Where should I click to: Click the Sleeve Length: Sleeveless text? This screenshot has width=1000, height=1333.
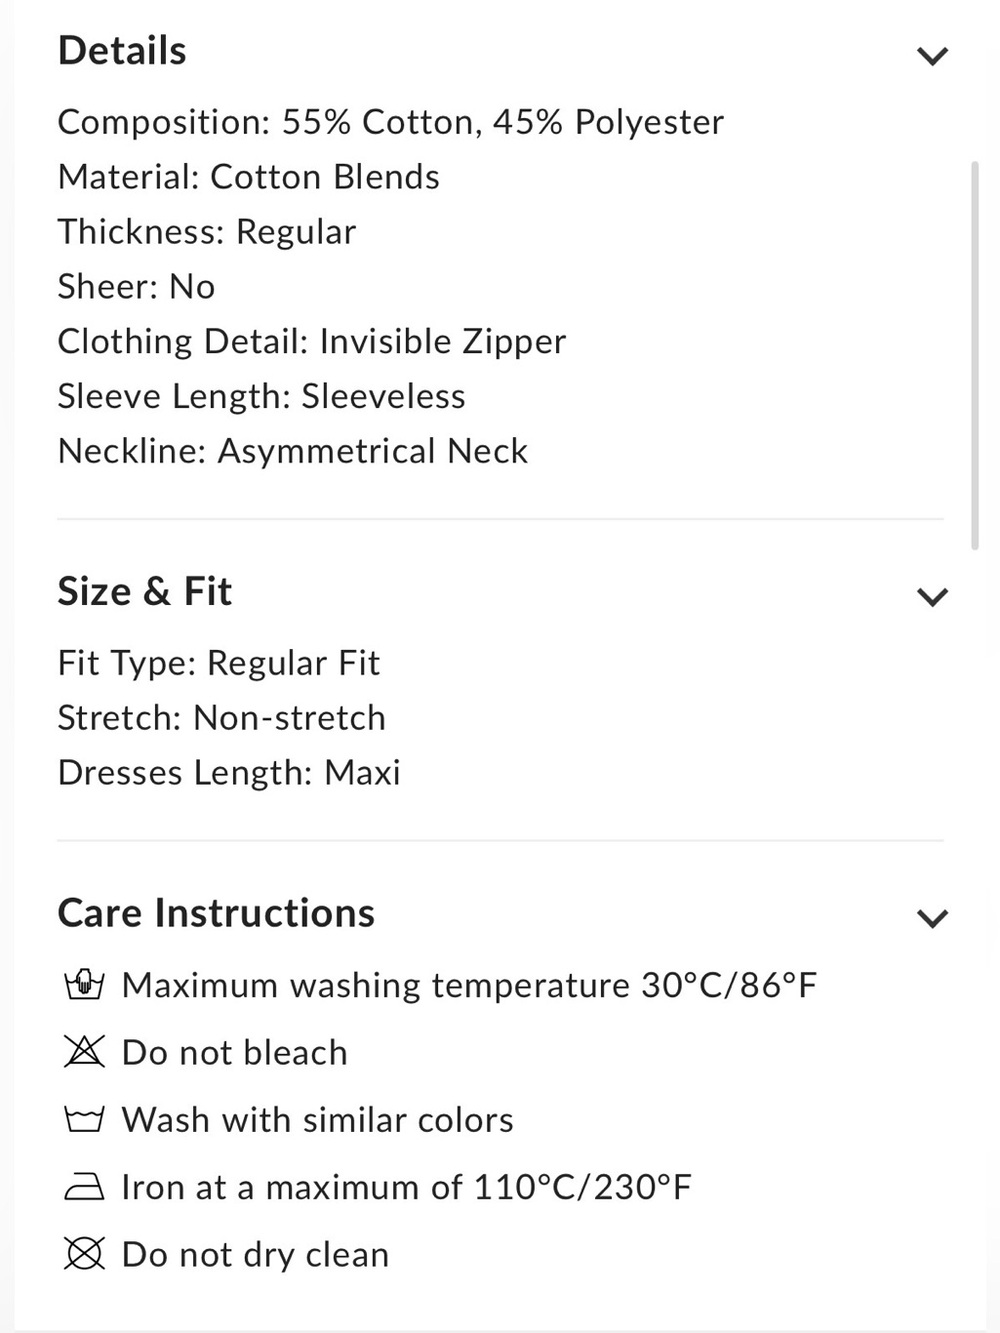click(262, 396)
